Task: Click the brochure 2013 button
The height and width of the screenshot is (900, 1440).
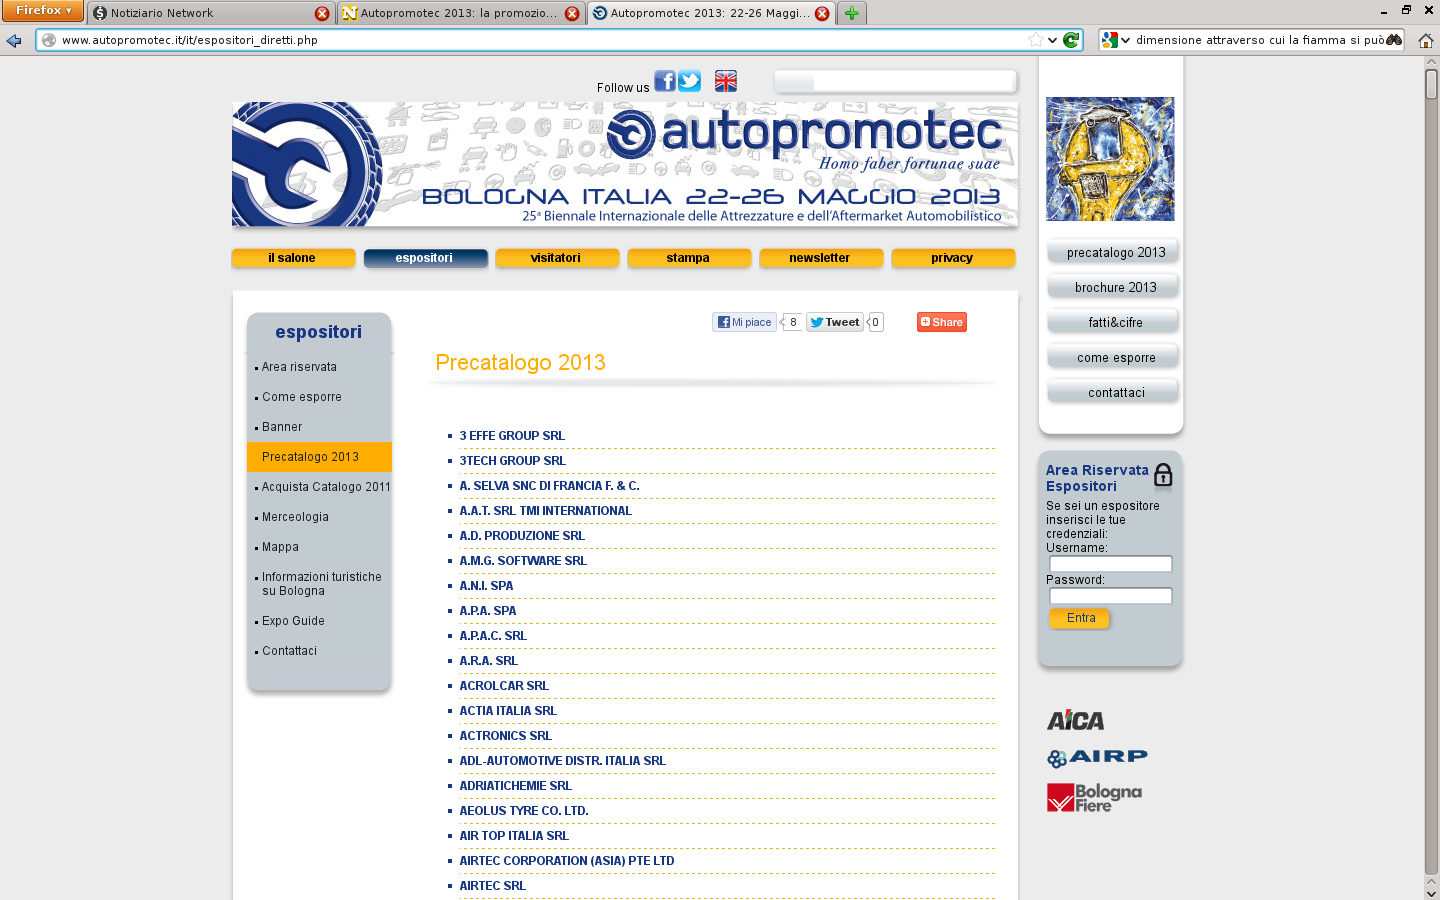Action: (x=1113, y=287)
